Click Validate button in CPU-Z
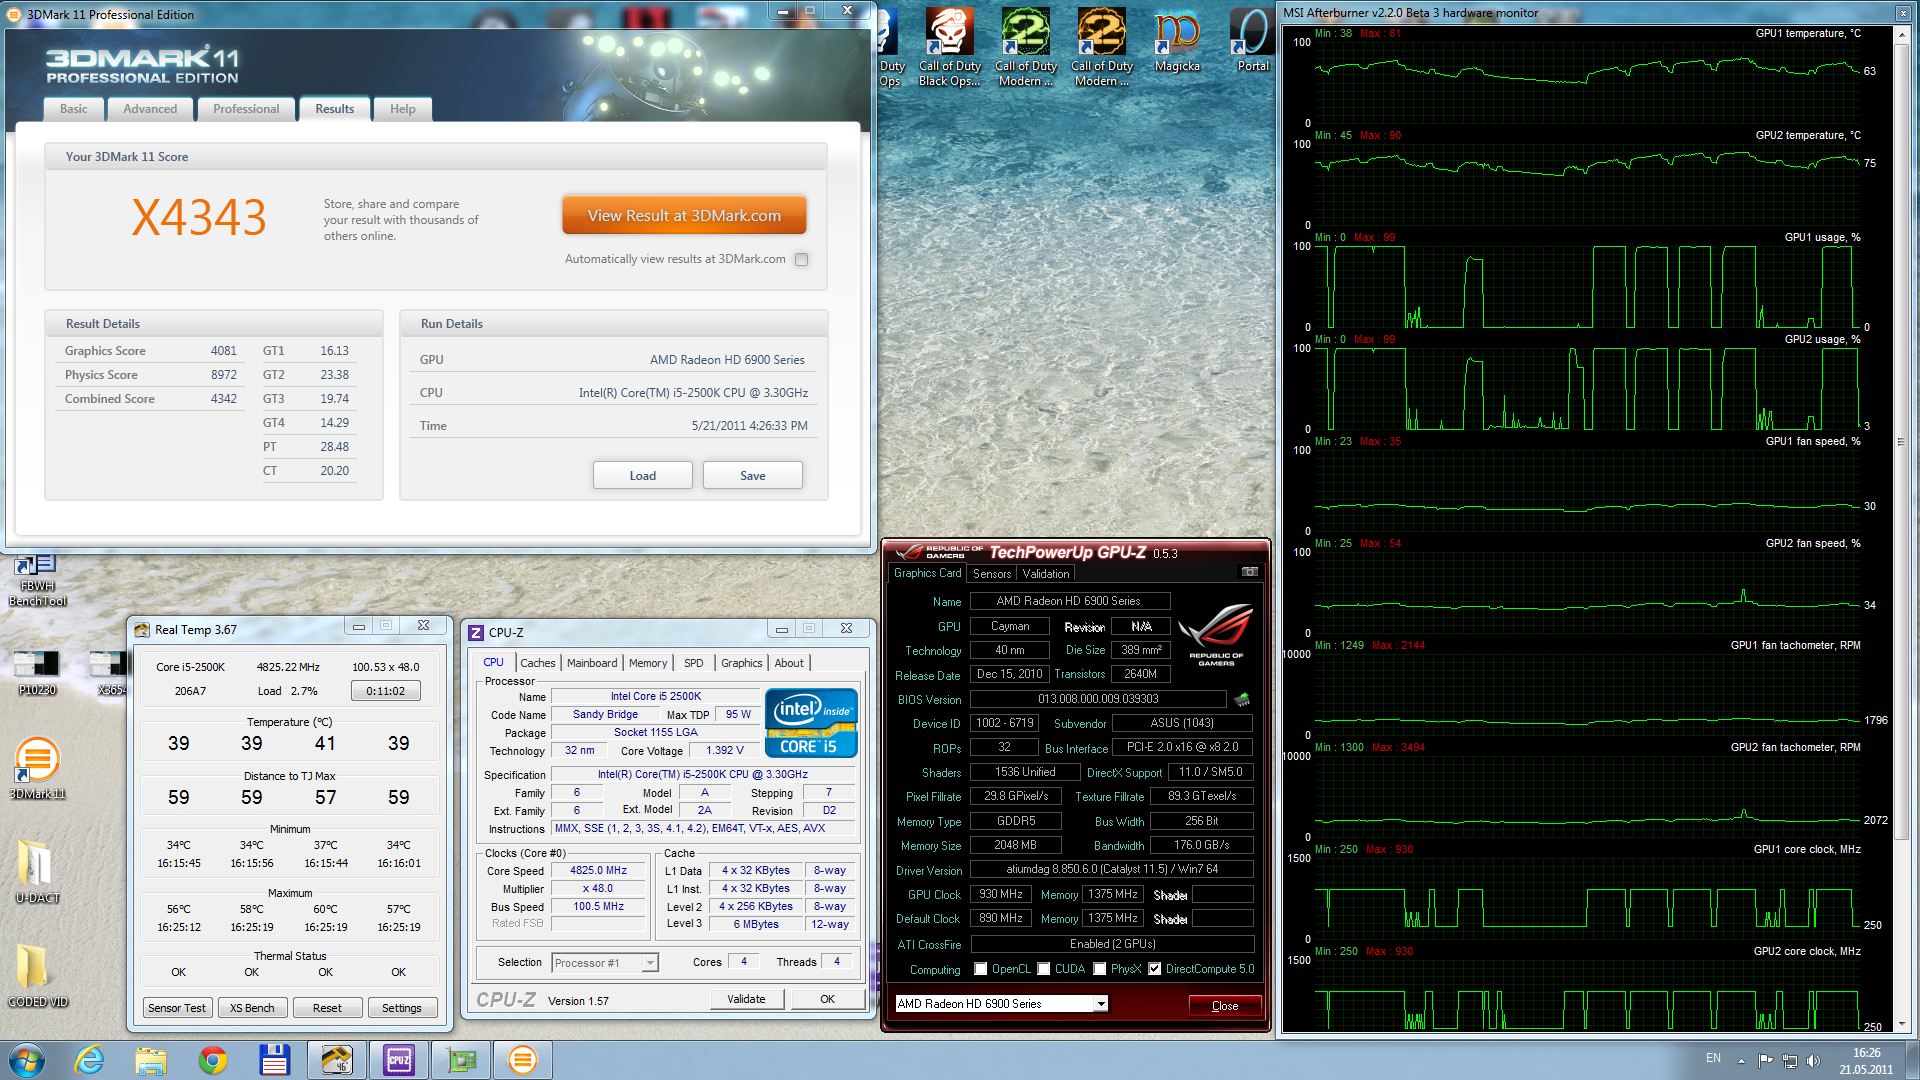 (746, 999)
